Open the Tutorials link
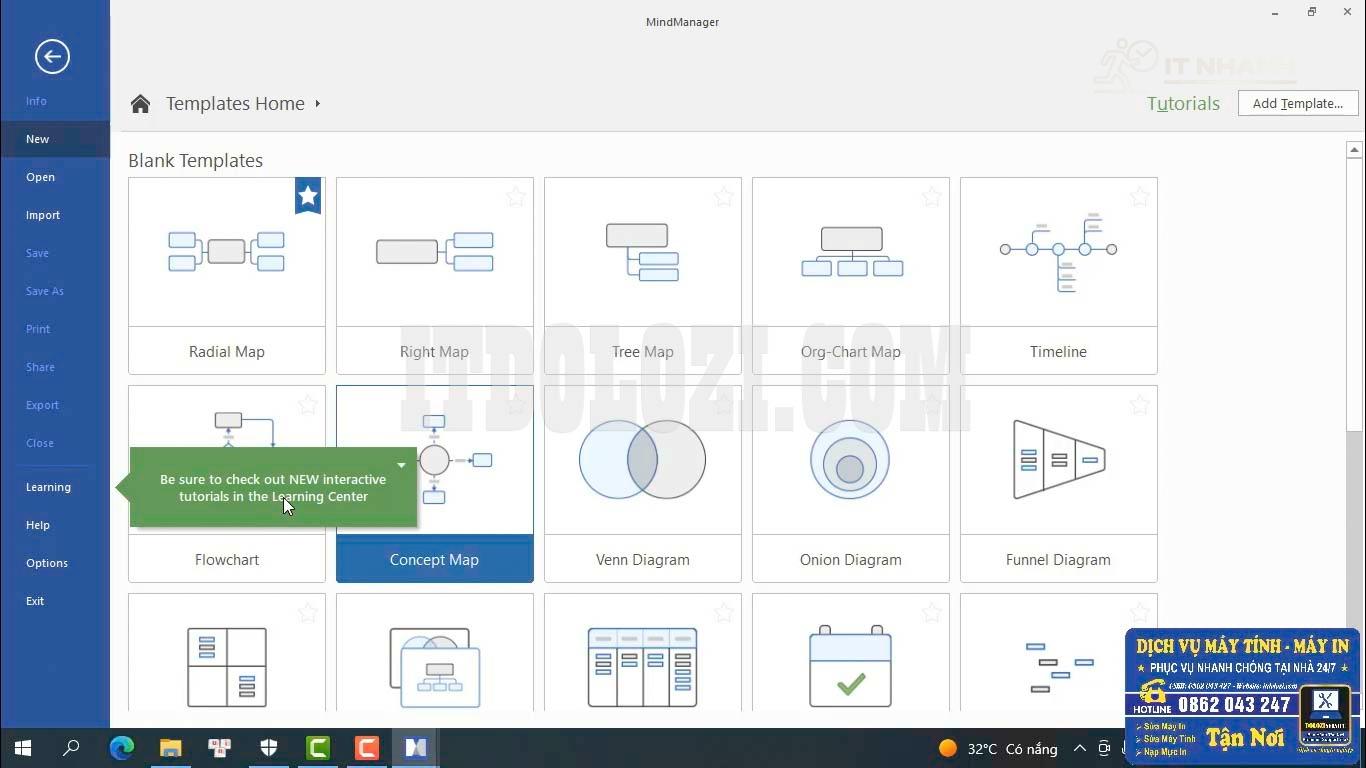Image resolution: width=1366 pixels, height=768 pixels. pyautogui.click(x=1183, y=104)
